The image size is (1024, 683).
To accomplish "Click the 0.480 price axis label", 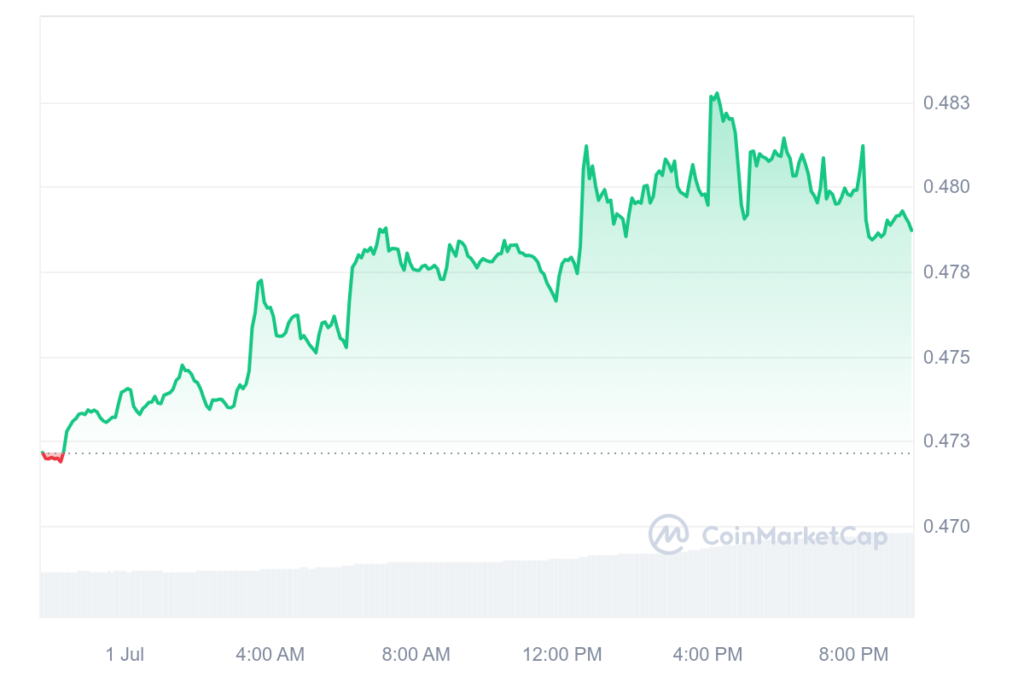I will pos(946,187).
